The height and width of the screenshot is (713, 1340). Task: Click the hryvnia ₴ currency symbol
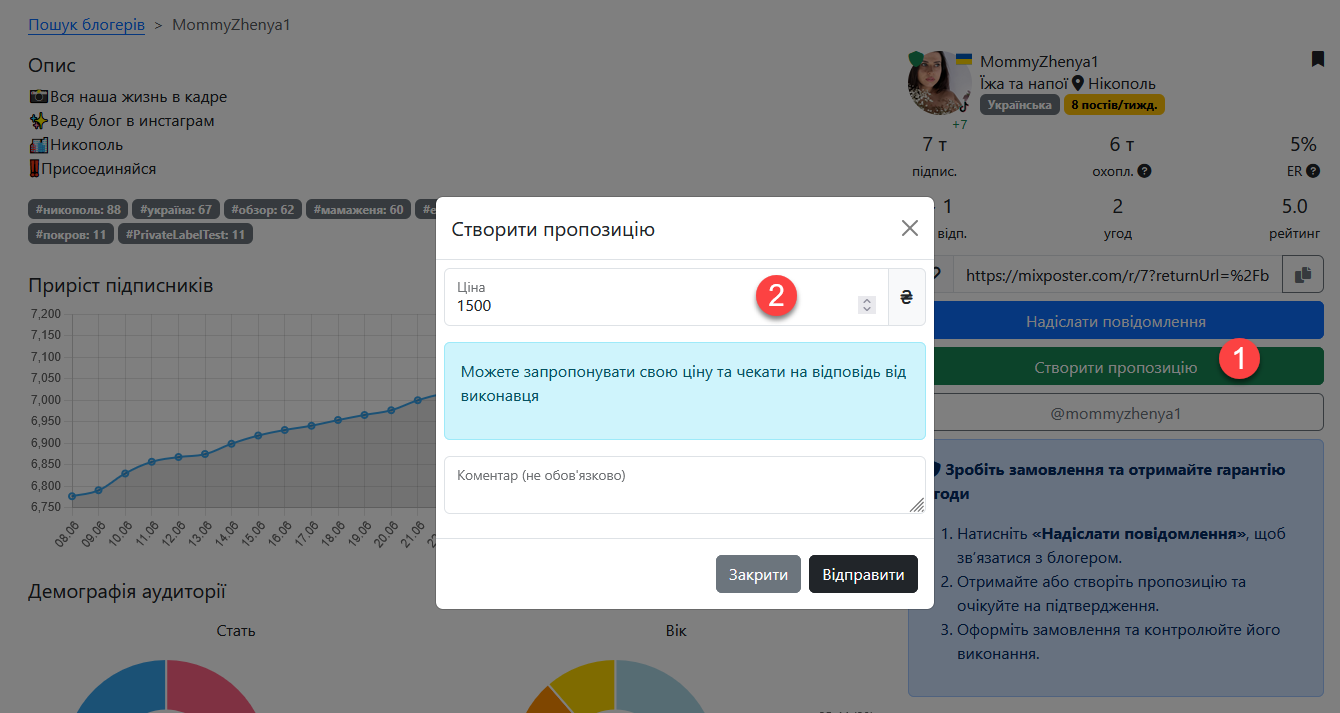click(906, 297)
